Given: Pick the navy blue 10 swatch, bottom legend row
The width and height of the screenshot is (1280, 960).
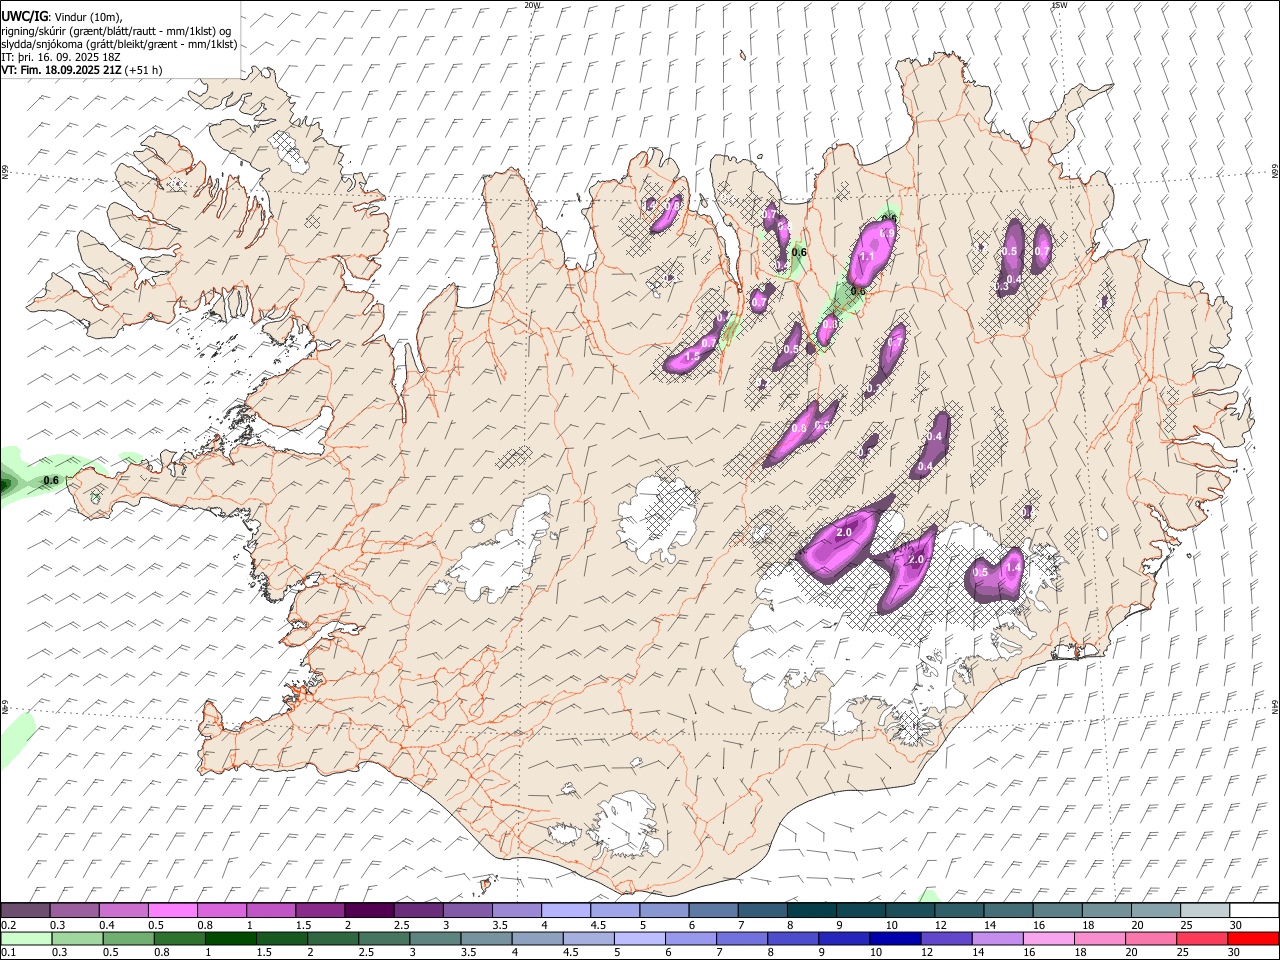Looking at the screenshot, I should point(894,939).
